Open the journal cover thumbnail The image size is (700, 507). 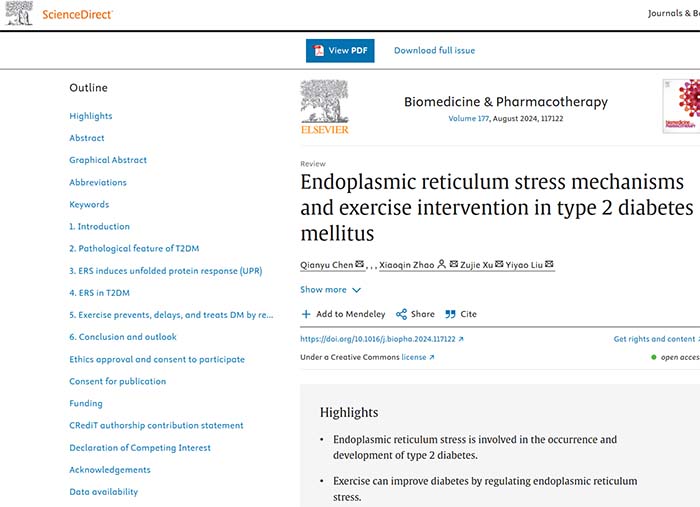point(683,107)
